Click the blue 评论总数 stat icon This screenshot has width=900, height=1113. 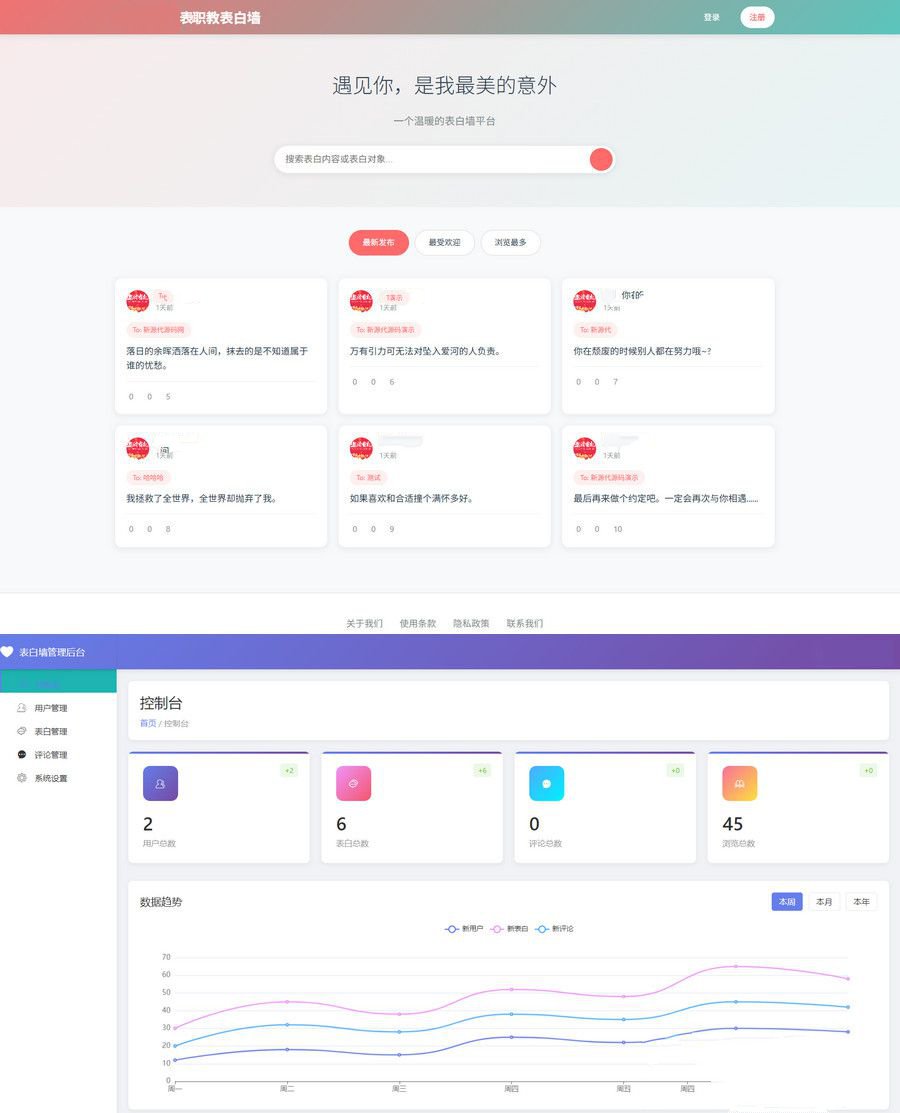click(546, 783)
